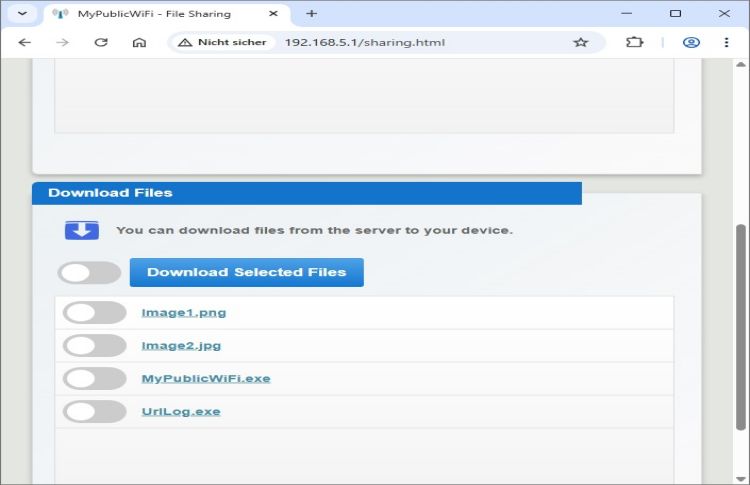Toggle selection for UrlLog.exe
This screenshot has width=750, height=485.
[95, 411]
